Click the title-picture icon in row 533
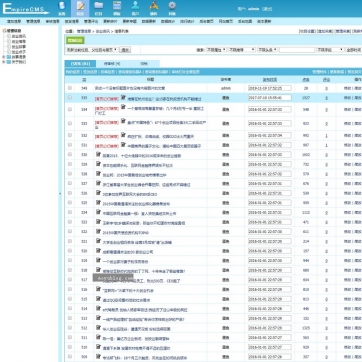Viewport: 362px width, 362px height. (x=123, y=121)
